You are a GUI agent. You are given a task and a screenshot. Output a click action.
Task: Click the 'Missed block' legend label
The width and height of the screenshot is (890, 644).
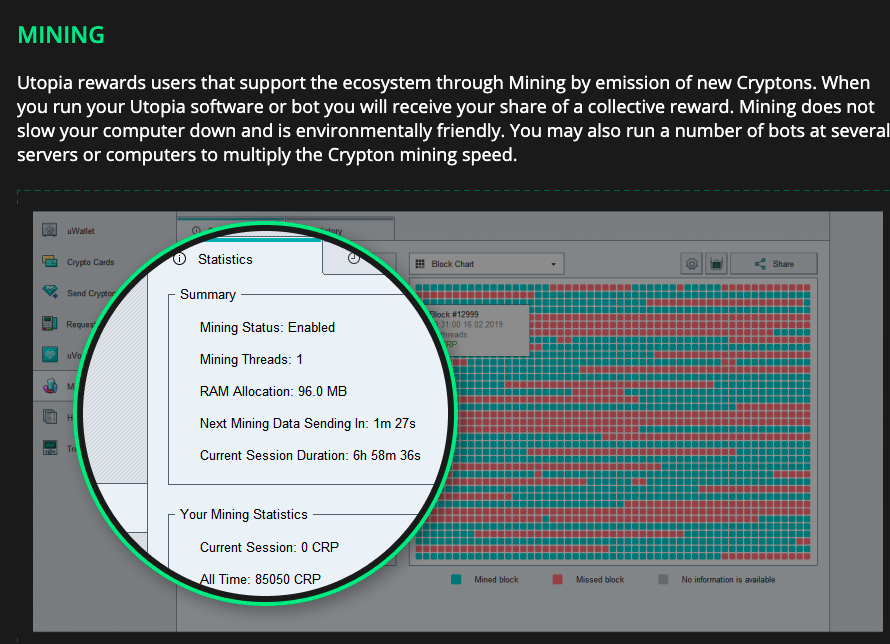[x=599, y=579]
